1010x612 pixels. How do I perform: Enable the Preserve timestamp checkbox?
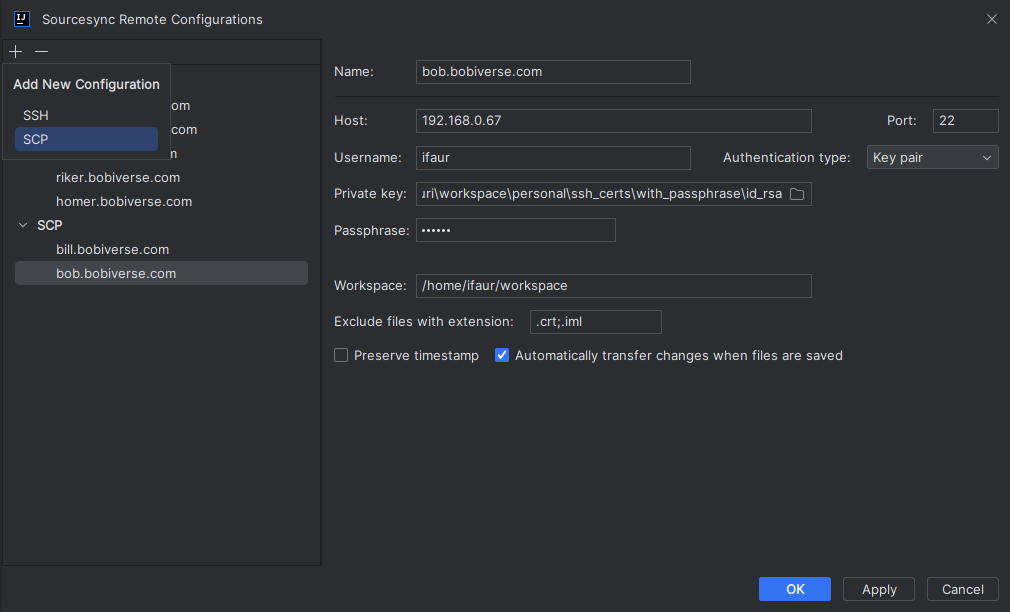(x=341, y=356)
